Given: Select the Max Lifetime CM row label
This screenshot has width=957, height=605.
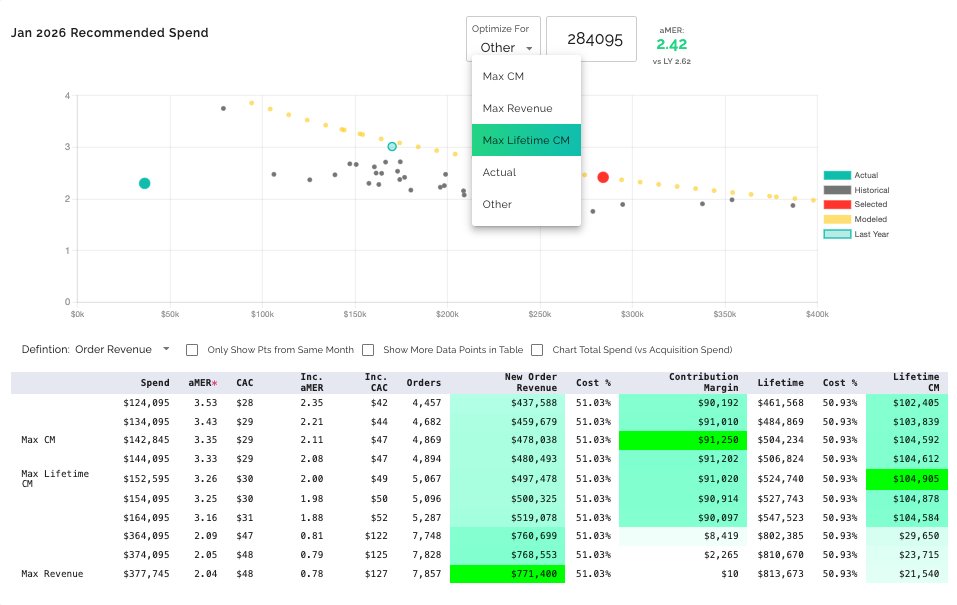Looking at the screenshot, I should (x=55, y=479).
